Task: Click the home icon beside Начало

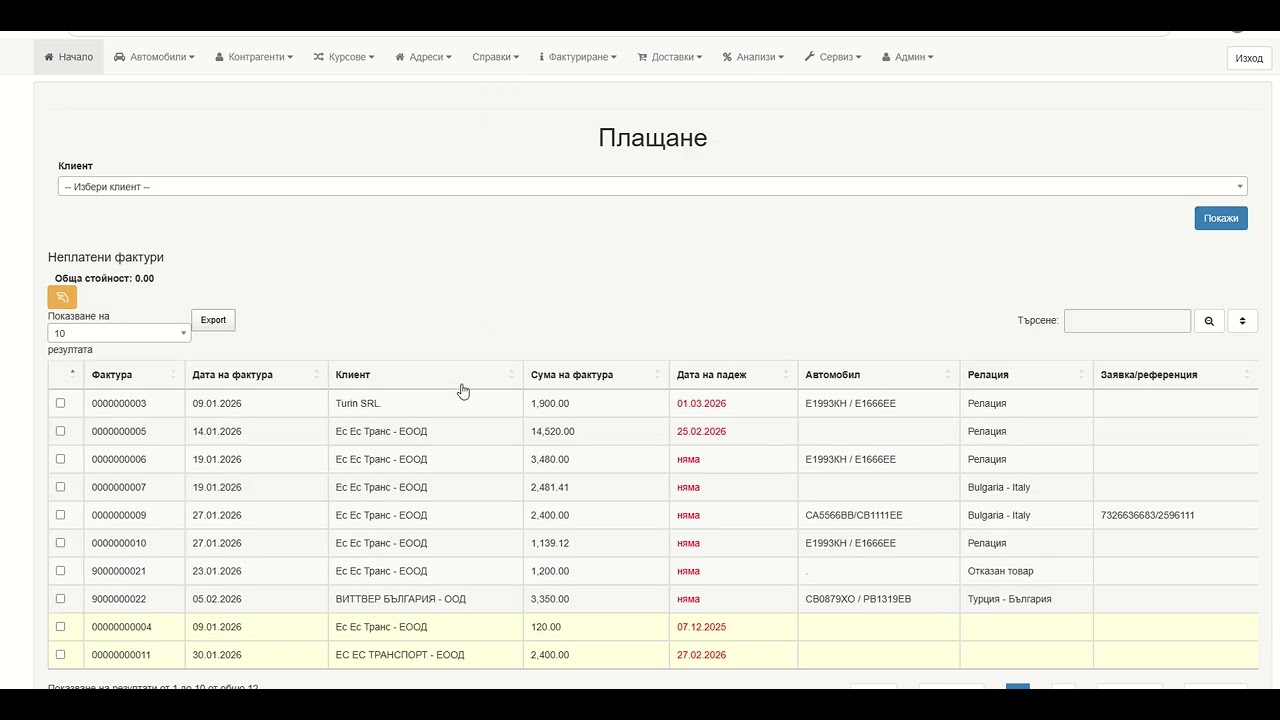Action: (49, 57)
